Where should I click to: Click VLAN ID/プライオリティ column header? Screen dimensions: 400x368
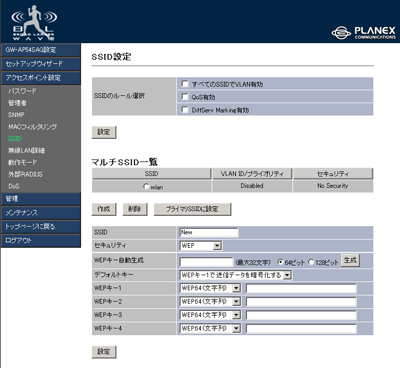(252, 174)
